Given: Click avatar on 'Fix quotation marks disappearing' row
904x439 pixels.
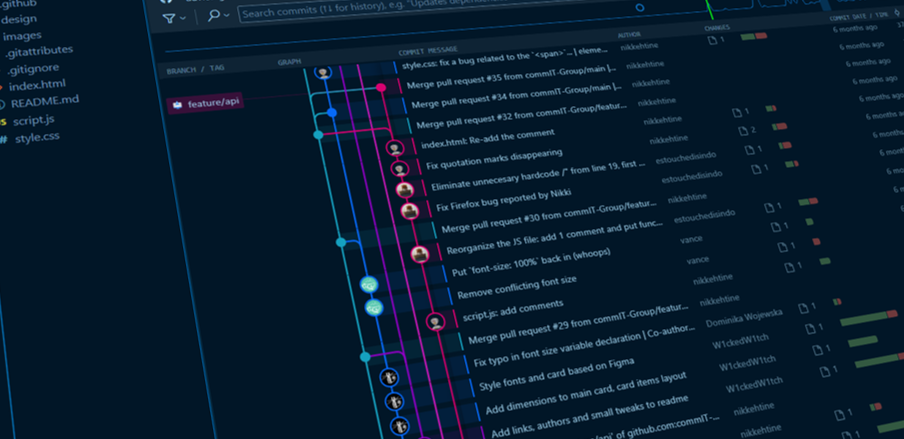Looking at the screenshot, I should click(400, 169).
